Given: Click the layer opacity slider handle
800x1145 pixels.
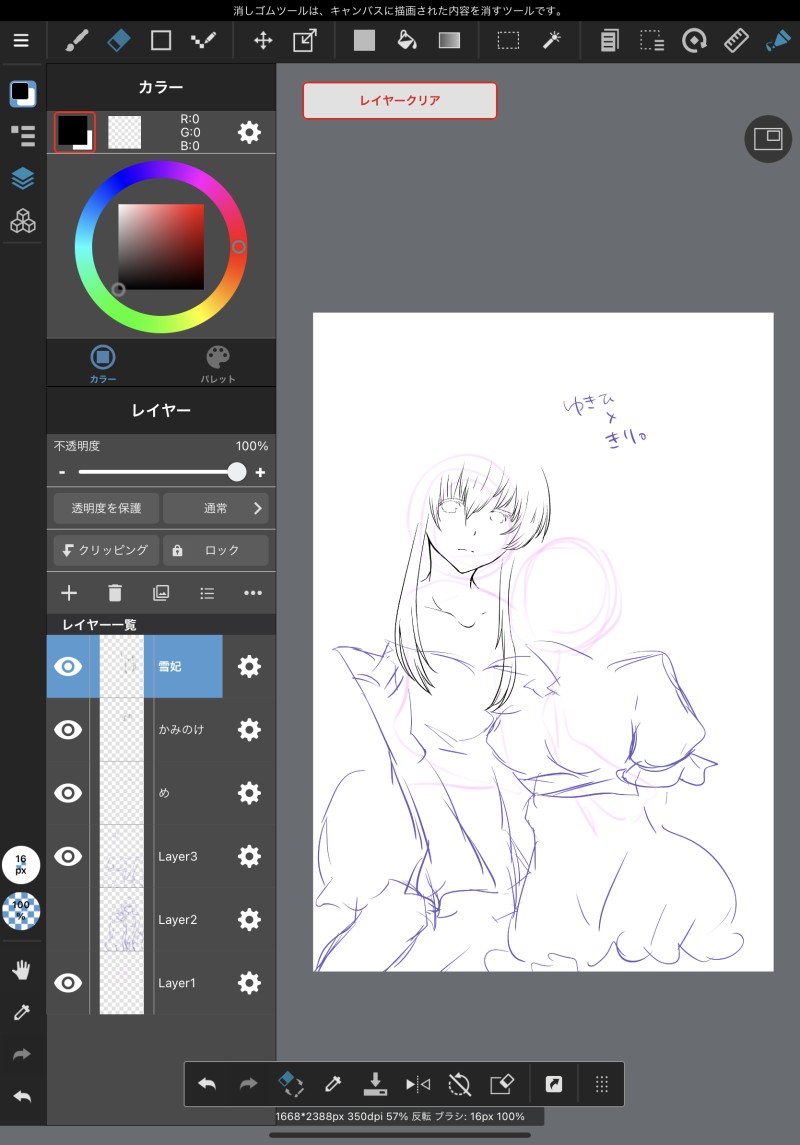Looking at the screenshot, I should tap(236, 472).
